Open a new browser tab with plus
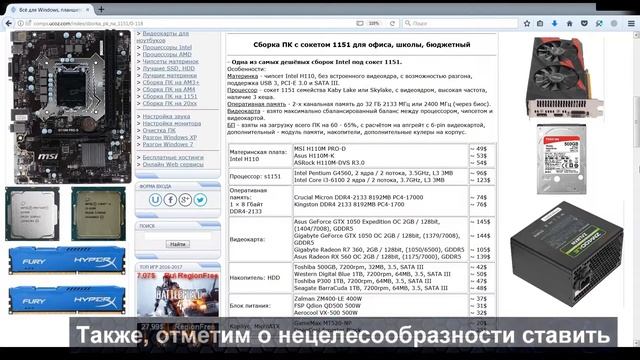This screenshot has height=360, width=640. coord(101,9)
